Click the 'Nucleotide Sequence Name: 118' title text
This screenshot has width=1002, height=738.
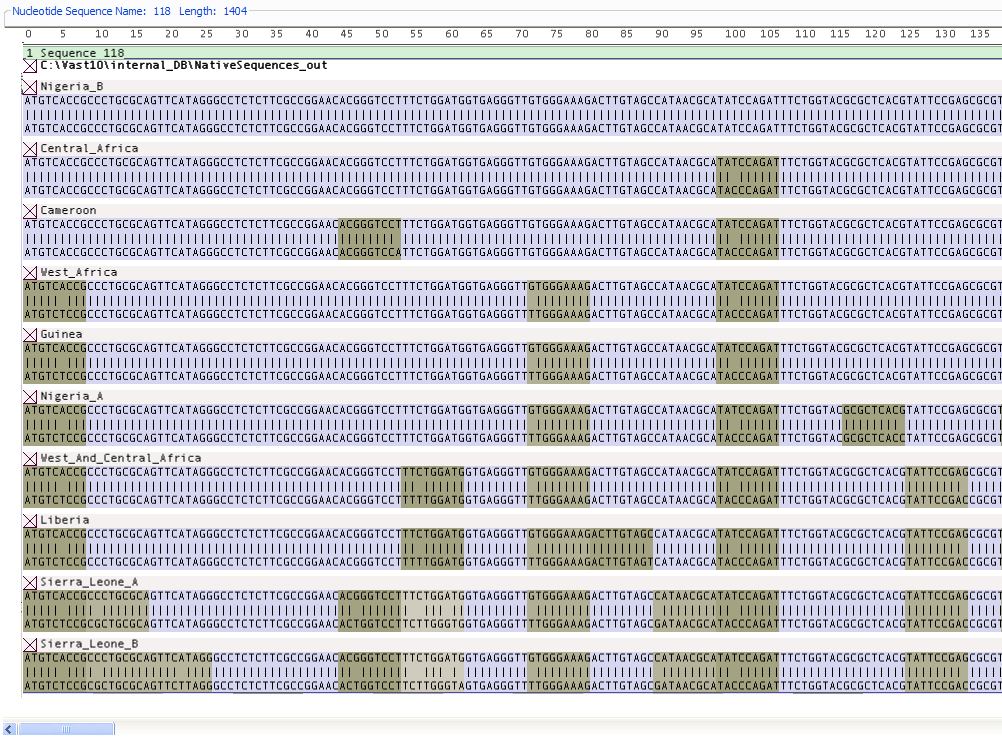pos(91,11)
